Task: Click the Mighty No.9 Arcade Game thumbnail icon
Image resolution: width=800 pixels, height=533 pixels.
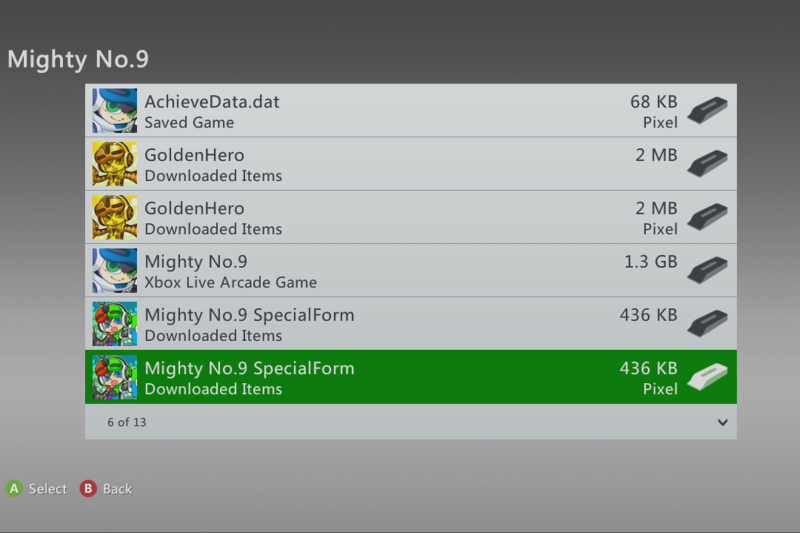Action: [115, 270]
